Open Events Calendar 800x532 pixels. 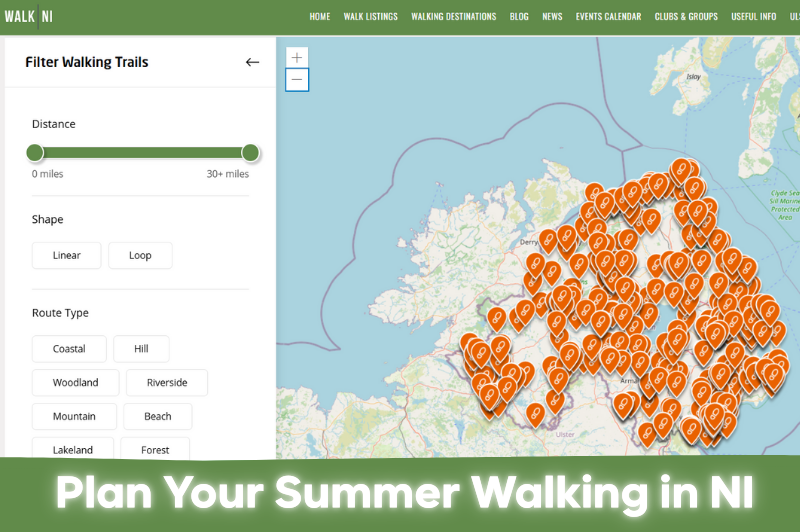click(x=608, y=16)
